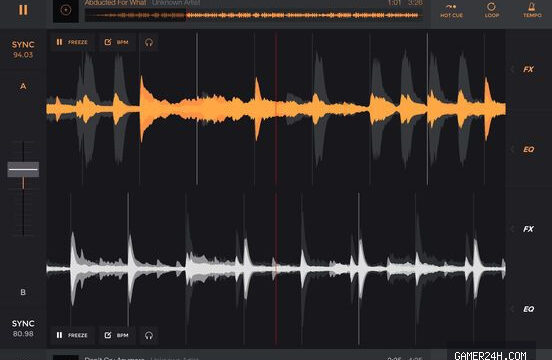Screen dimensions: 552x360
Task: Seek within the top track overview waveform
Action: coord(253,15)
